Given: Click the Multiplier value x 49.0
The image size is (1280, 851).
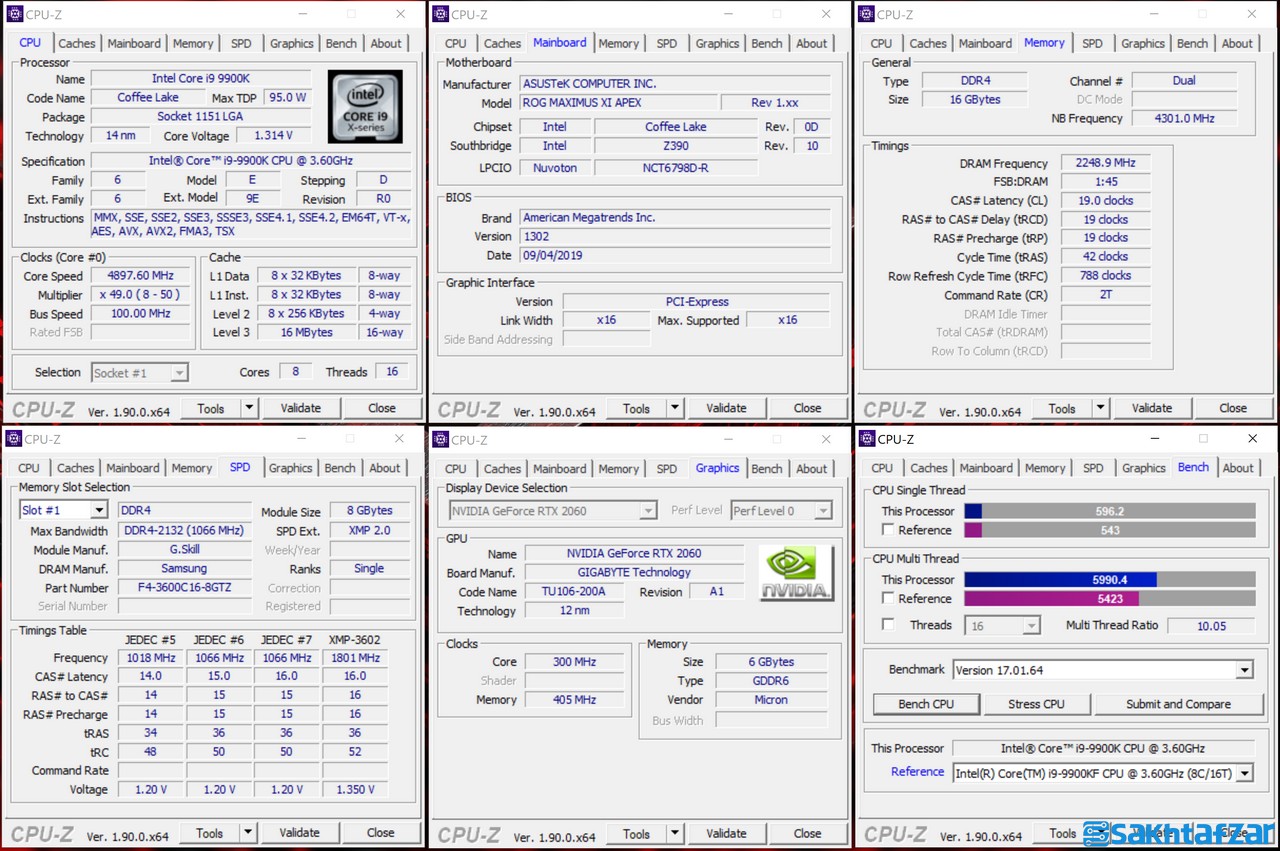Looking at the screenshot, I should click(x=139, y=295).
